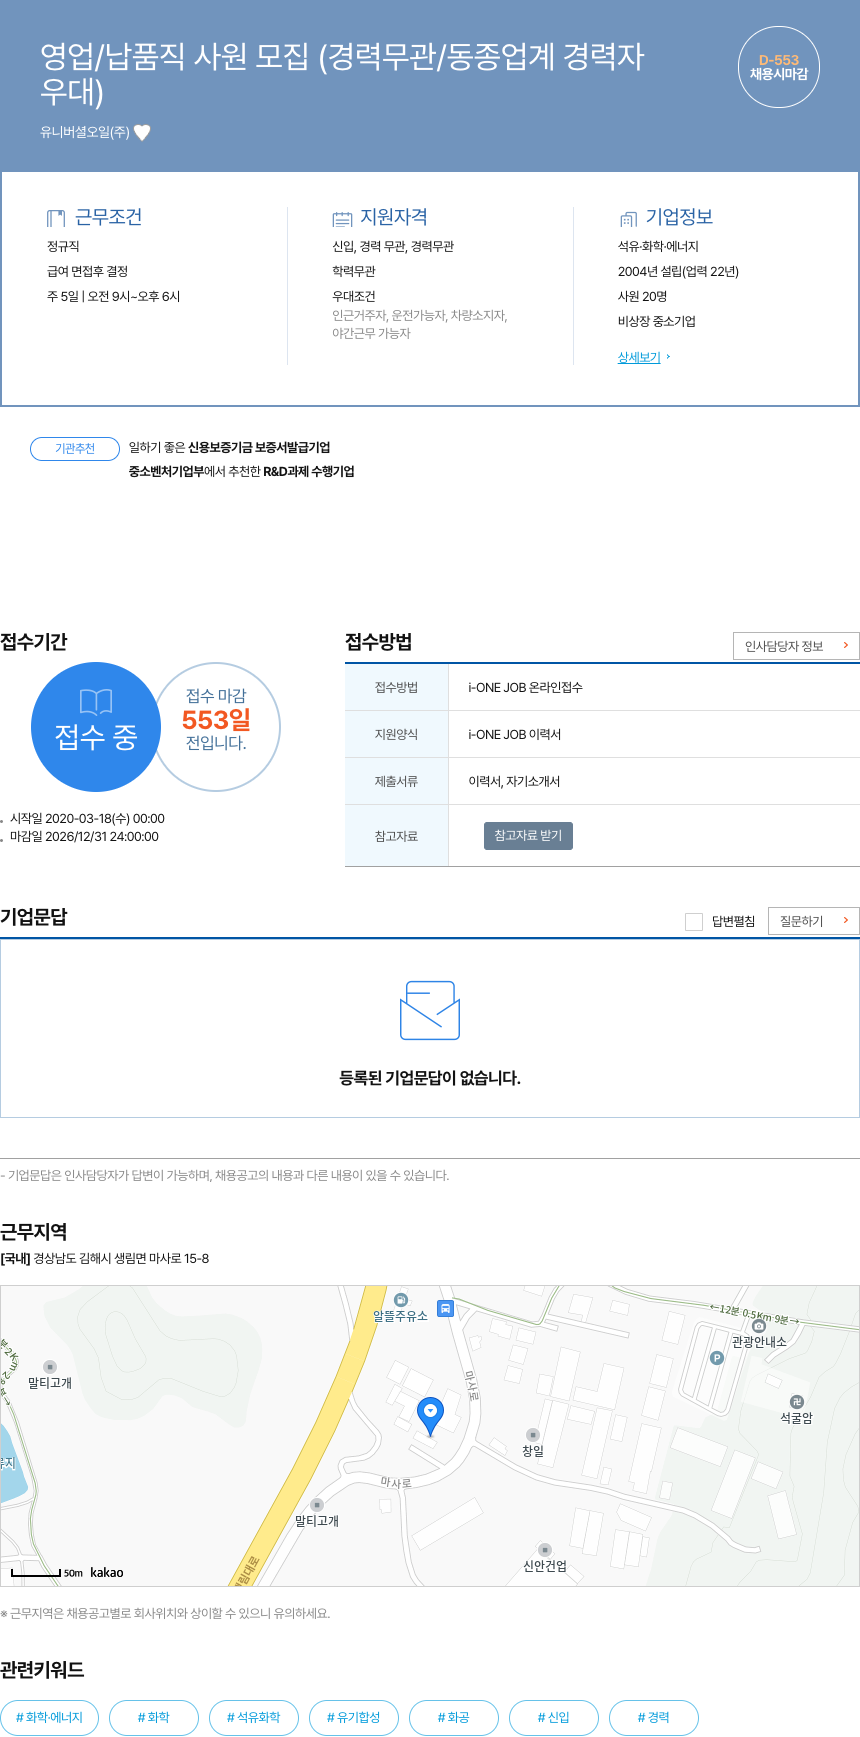This screenshot has height=1737, width=860.
Task: Click the 석유·화학·에너지 industry text
Action: pos(658,246)
